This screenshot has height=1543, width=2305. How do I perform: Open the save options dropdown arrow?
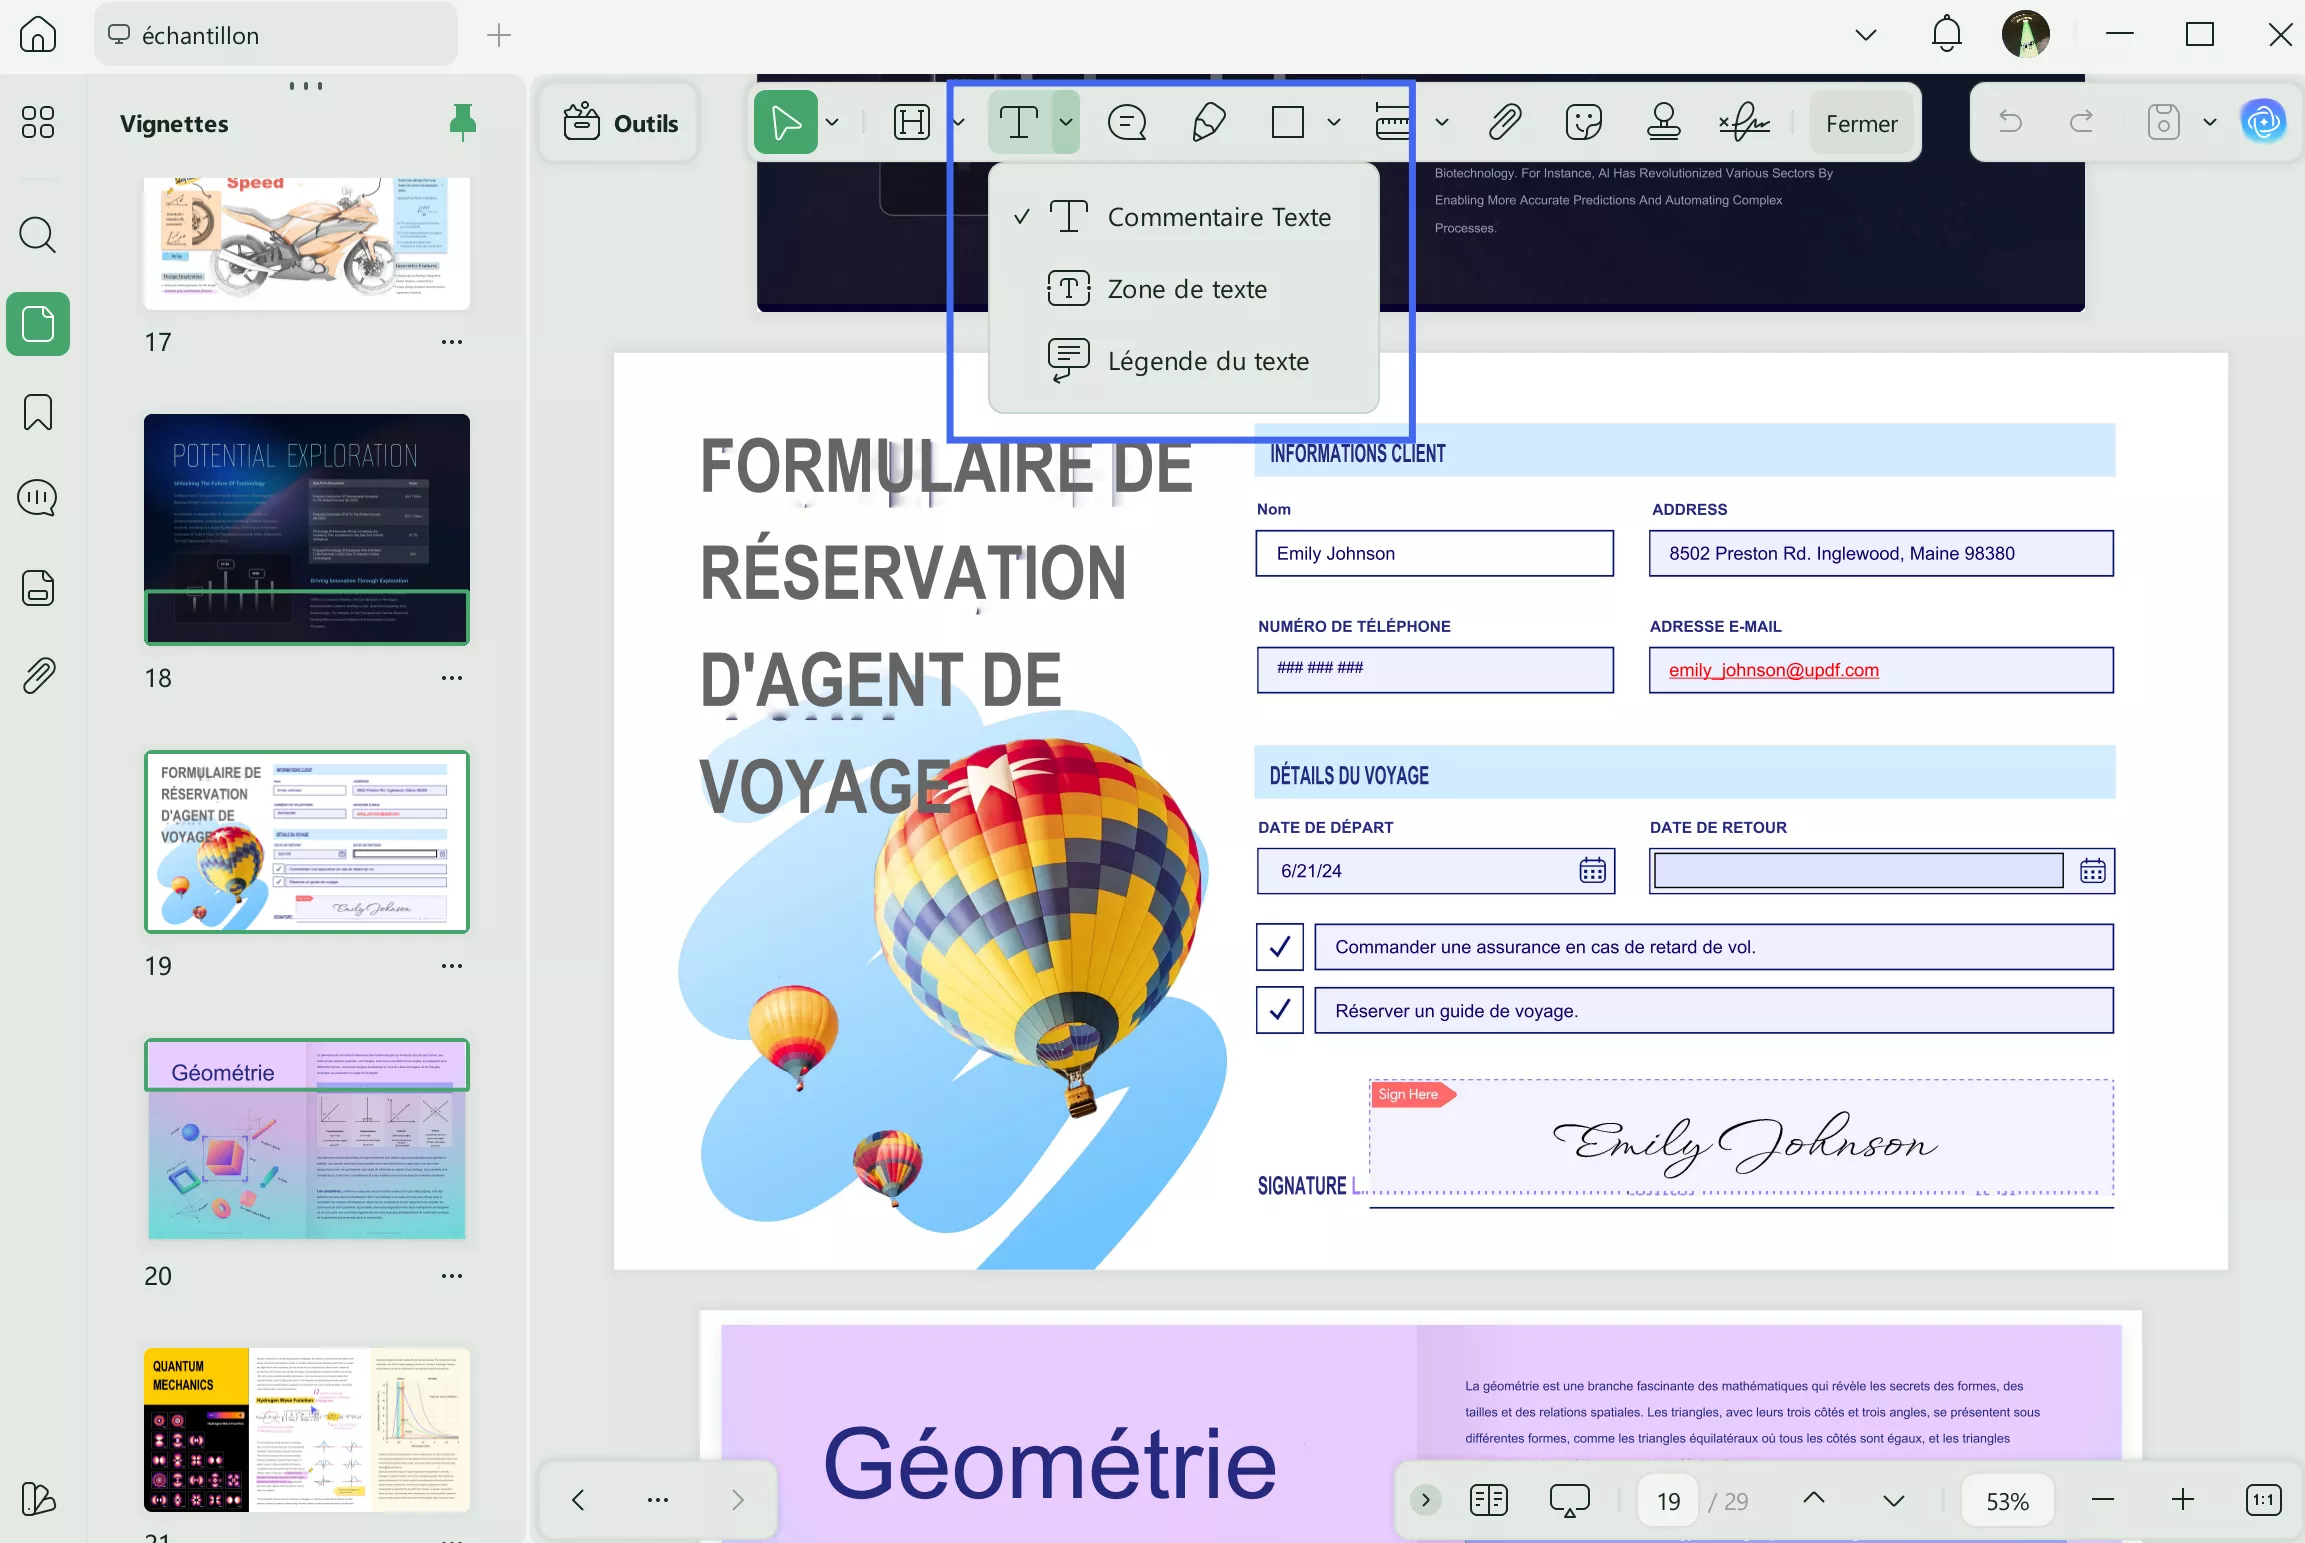pyautogui.click(x=2210, y=123)
